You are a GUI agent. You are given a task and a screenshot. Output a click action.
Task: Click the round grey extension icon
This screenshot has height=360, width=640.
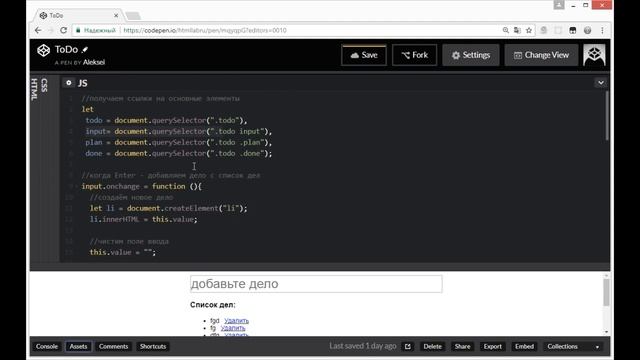pos(587,30)
